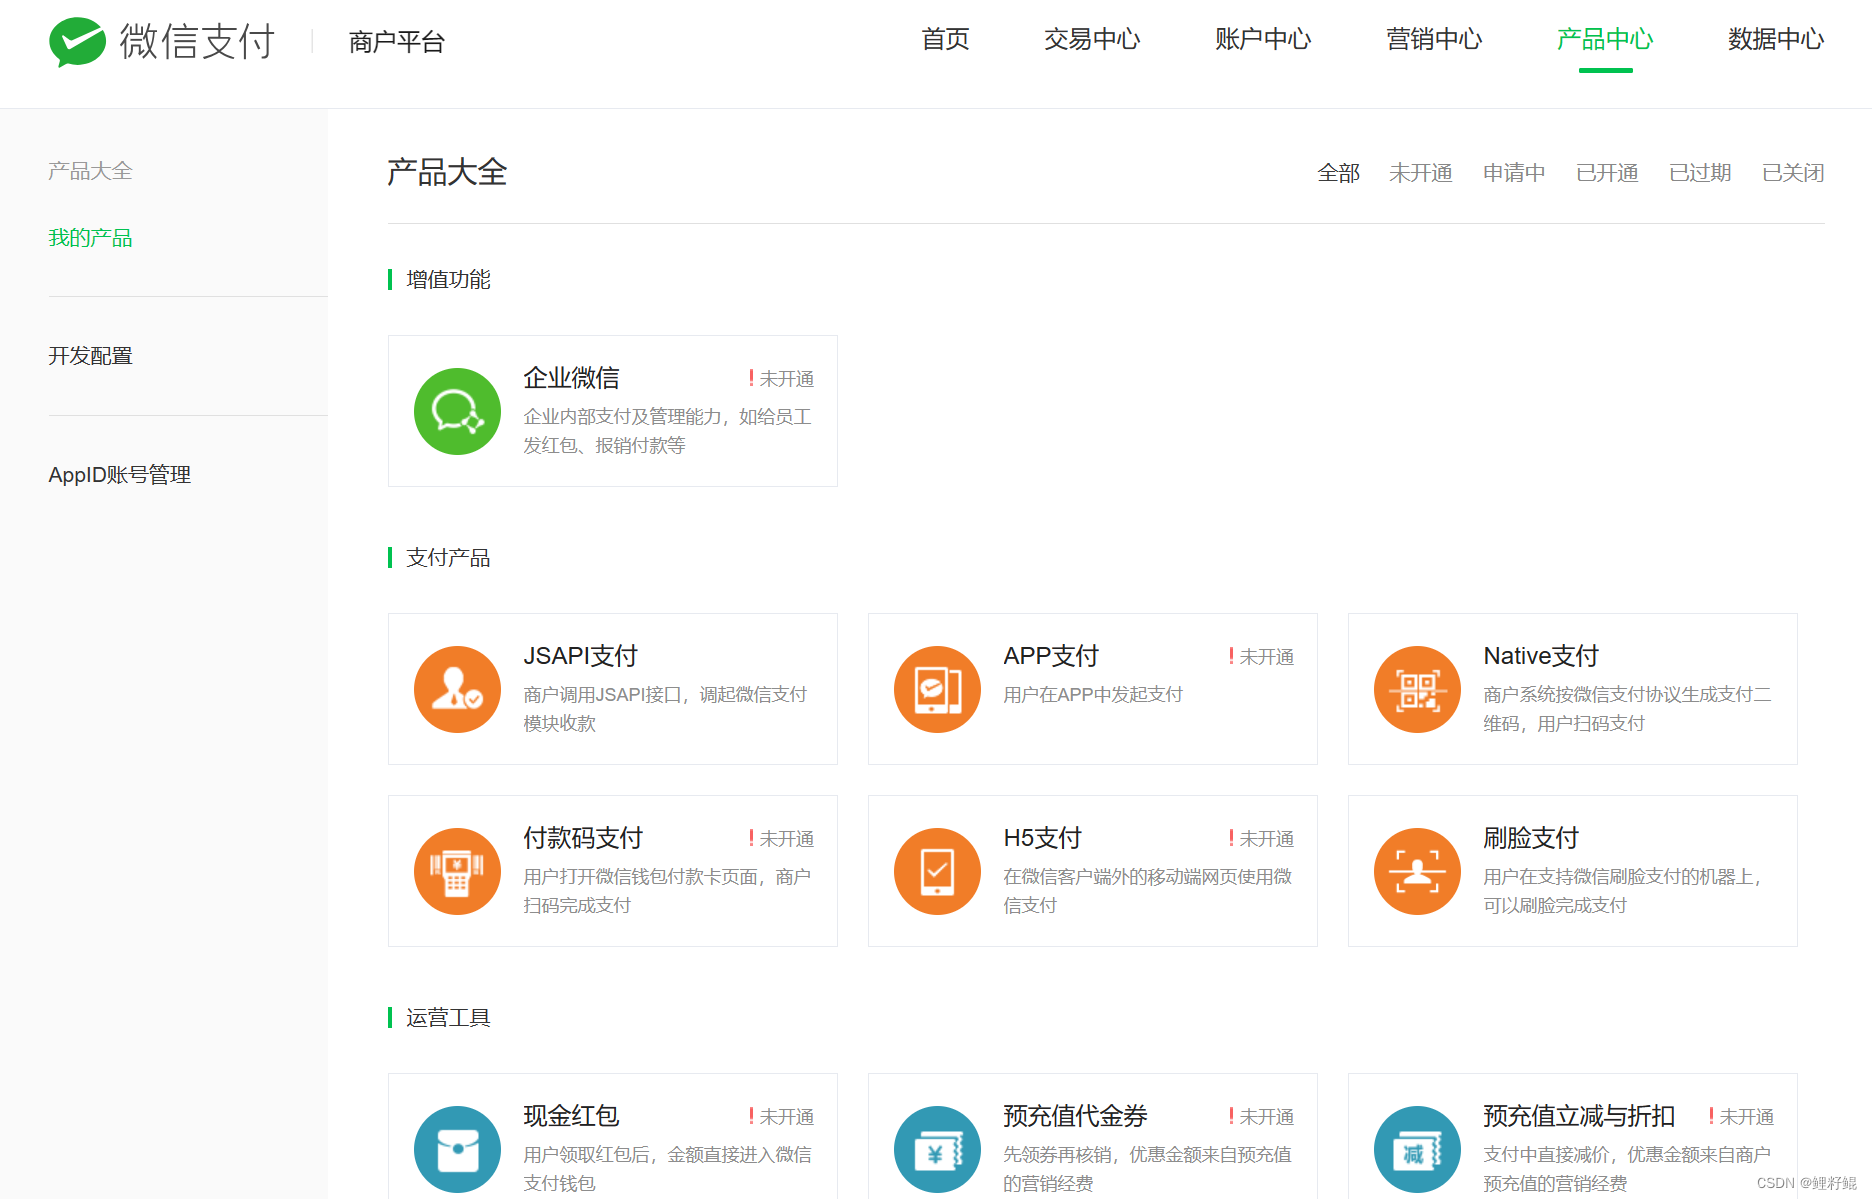Open 账户中心 navigation item

click(1263, 39)
